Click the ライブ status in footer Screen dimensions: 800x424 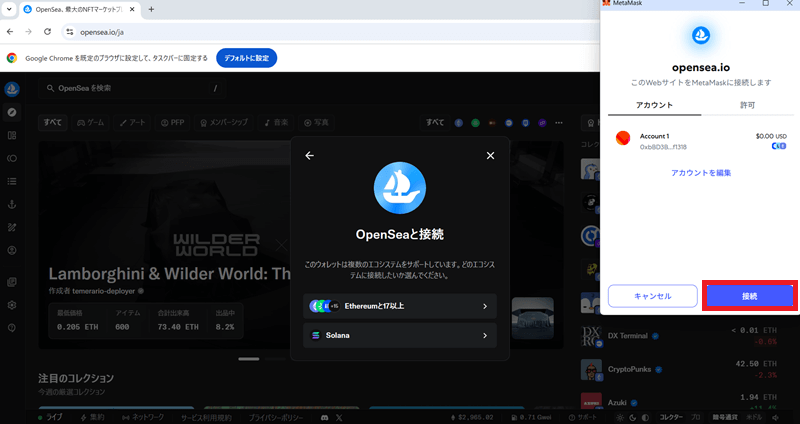(x=50, y=417)
